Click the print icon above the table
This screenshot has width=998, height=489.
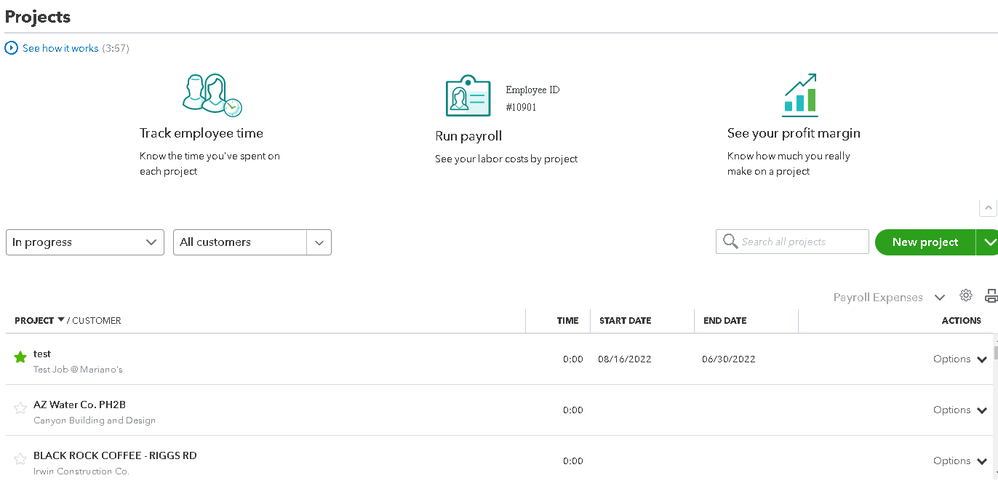(991, 296)
